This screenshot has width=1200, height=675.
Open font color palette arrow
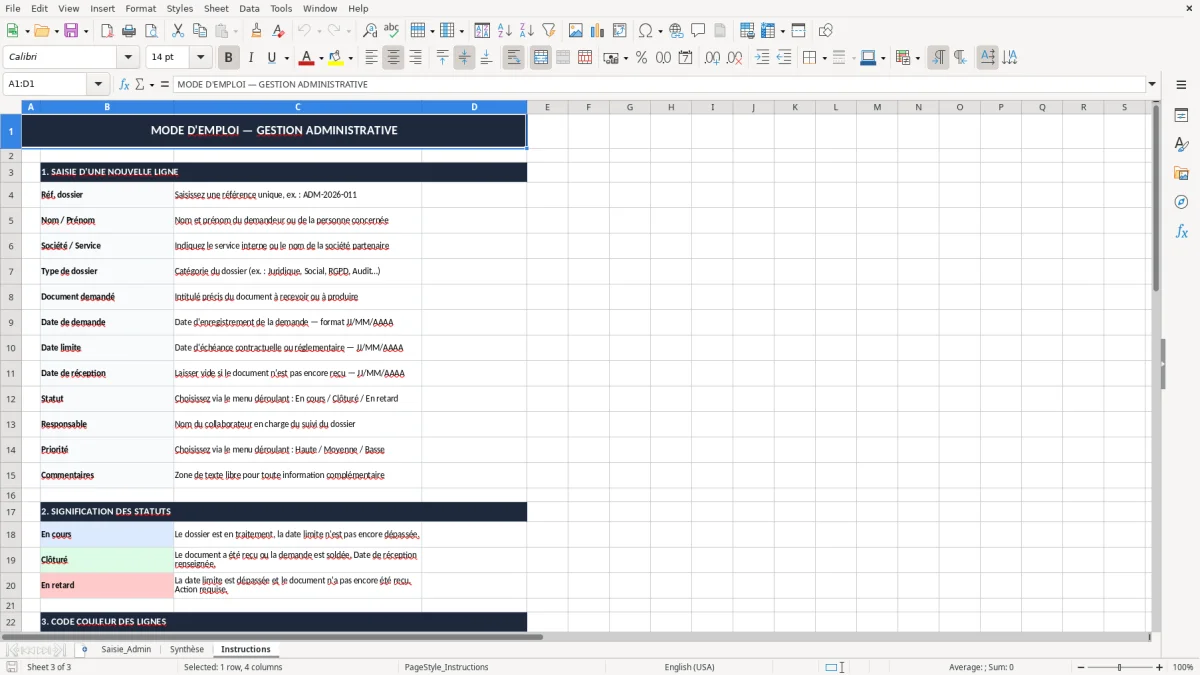click(321, 58)
